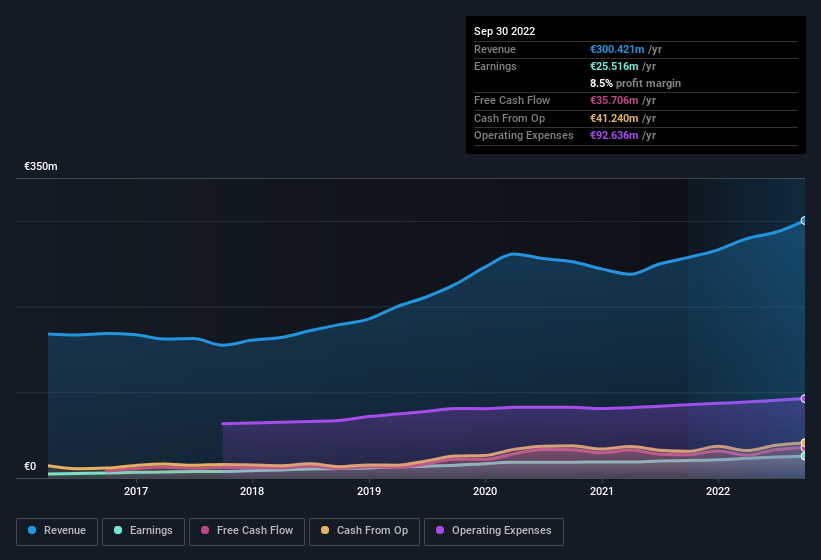821x560 pixels.
Task: Click the €92.636m operating expenses value
Action: pos(614,136)
